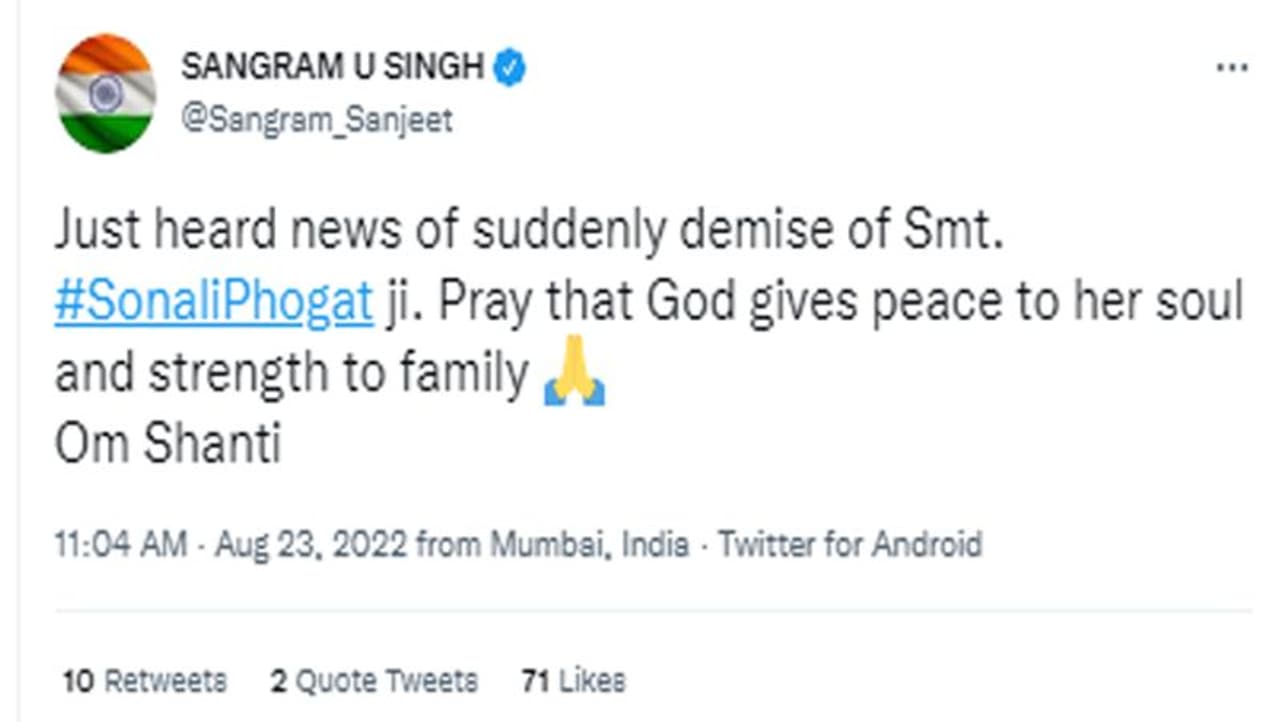This screenshot has height=722, width=1280.
Task: Click the "and strength to family" text
Action: click(290, 375)
